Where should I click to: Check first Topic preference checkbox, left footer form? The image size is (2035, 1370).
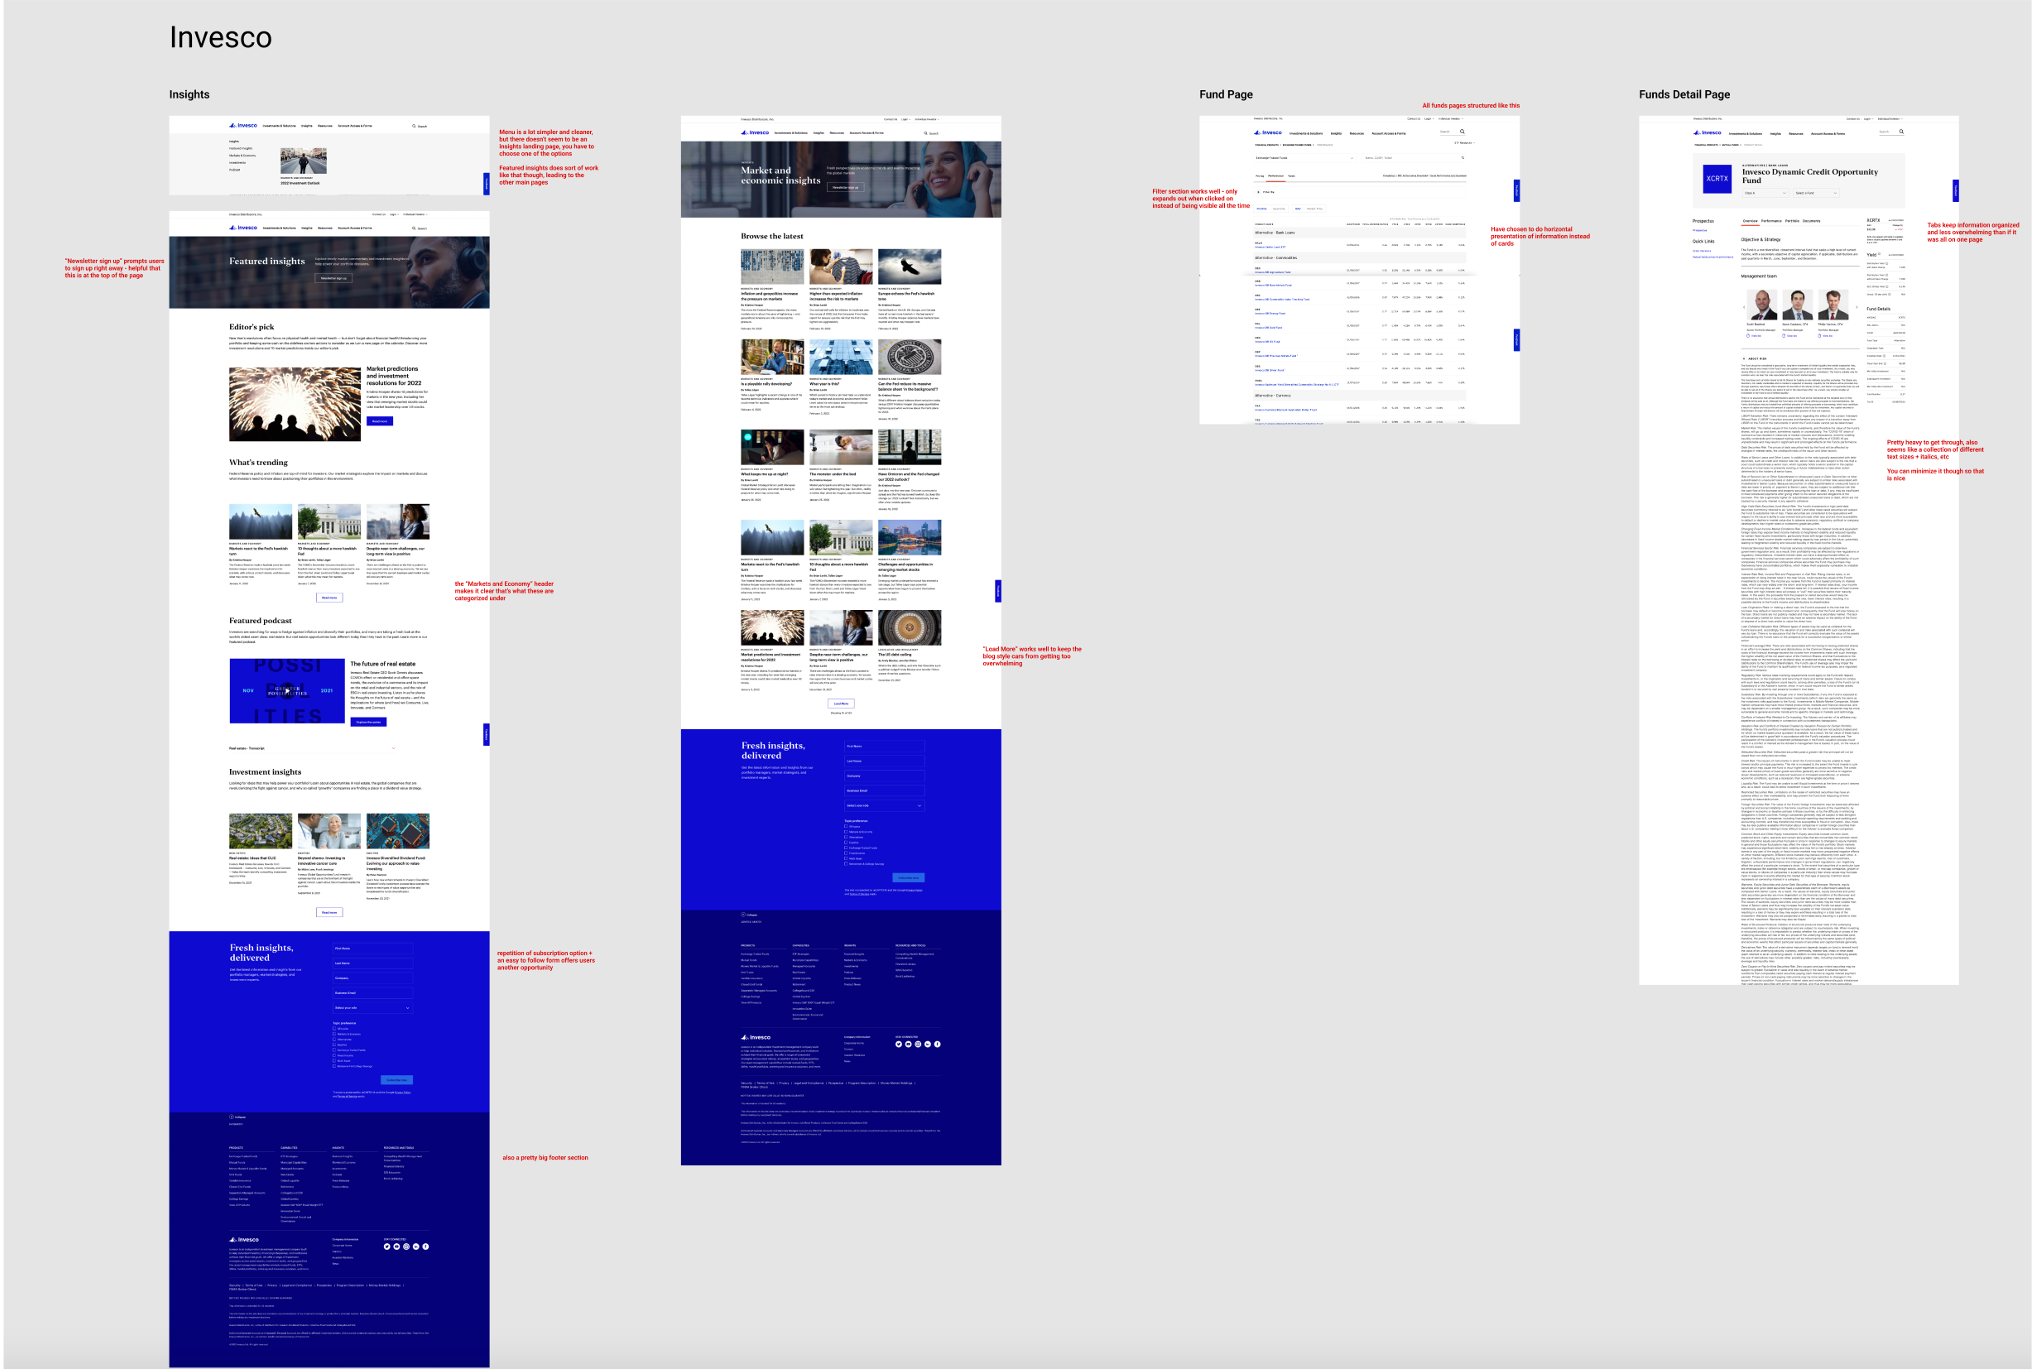[x=334, y=1029]
